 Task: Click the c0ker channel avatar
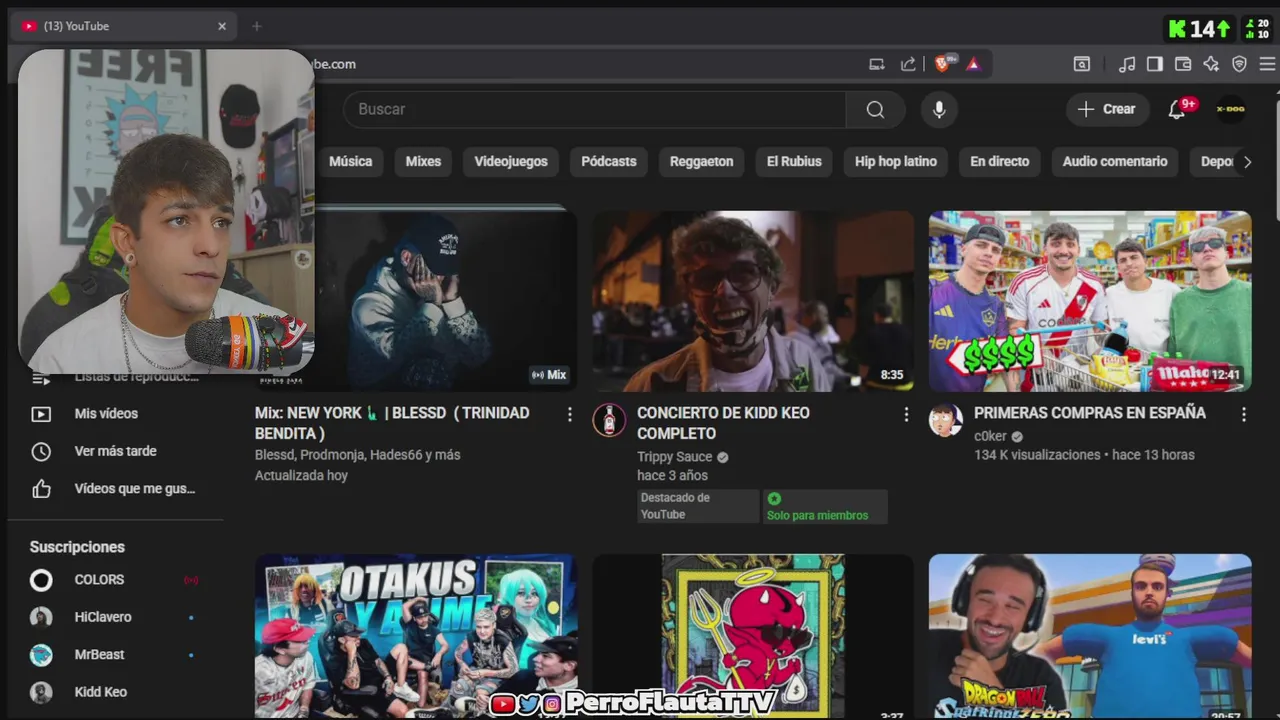click(x=946, y=420)
